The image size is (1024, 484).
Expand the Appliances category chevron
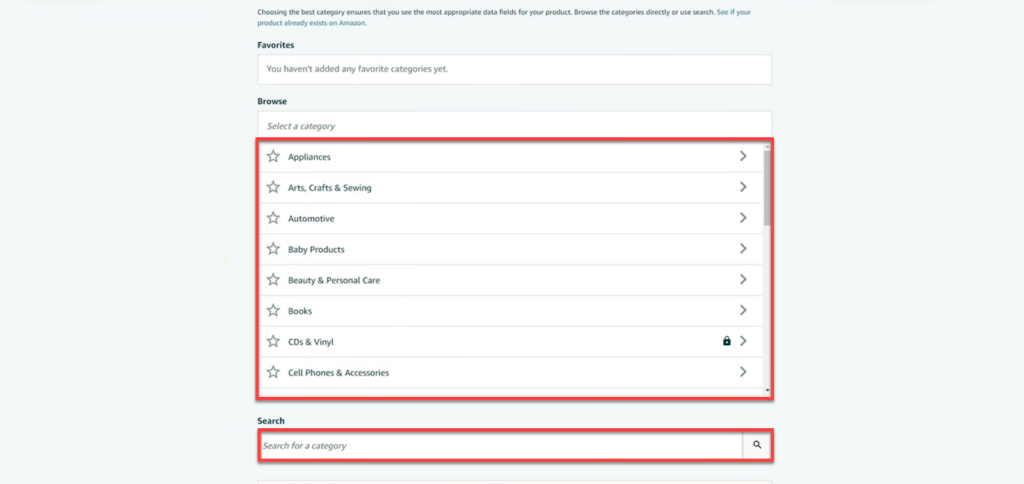click(743, 156)
